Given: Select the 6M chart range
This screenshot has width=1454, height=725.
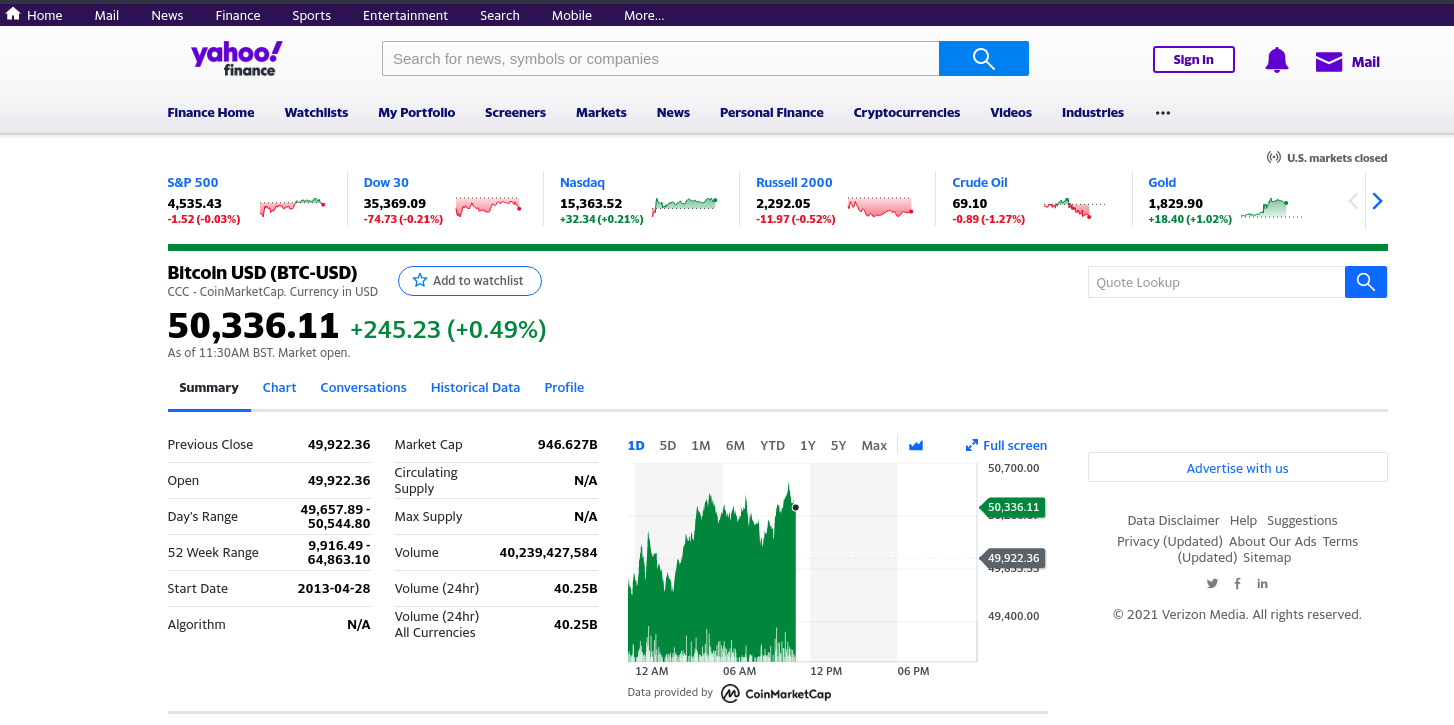Looking at the screenshot, I should coord(735,446).
